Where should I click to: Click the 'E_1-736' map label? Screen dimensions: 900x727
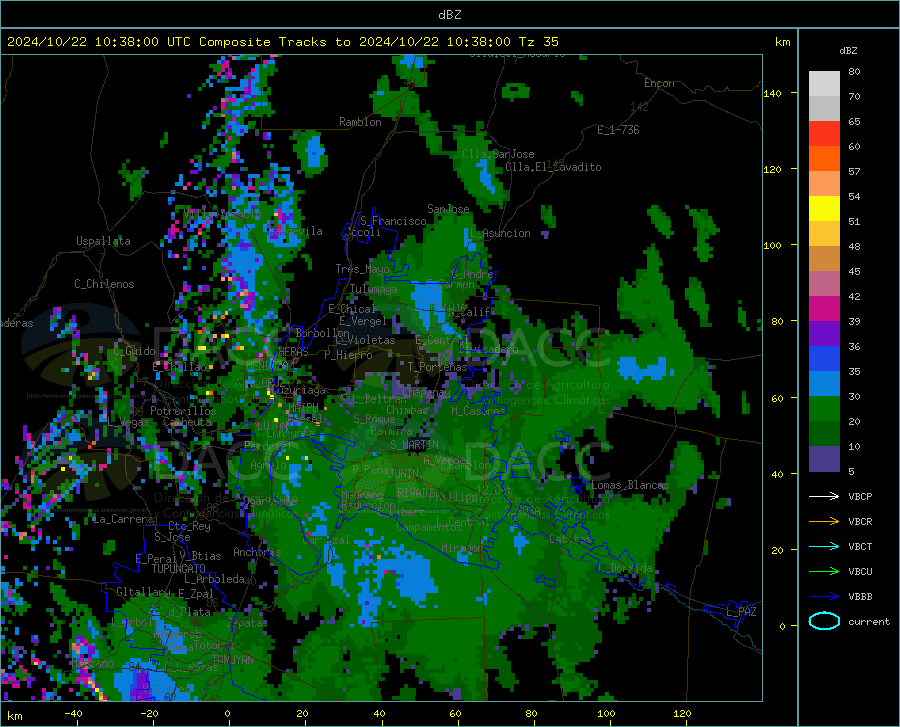(618, 130)
